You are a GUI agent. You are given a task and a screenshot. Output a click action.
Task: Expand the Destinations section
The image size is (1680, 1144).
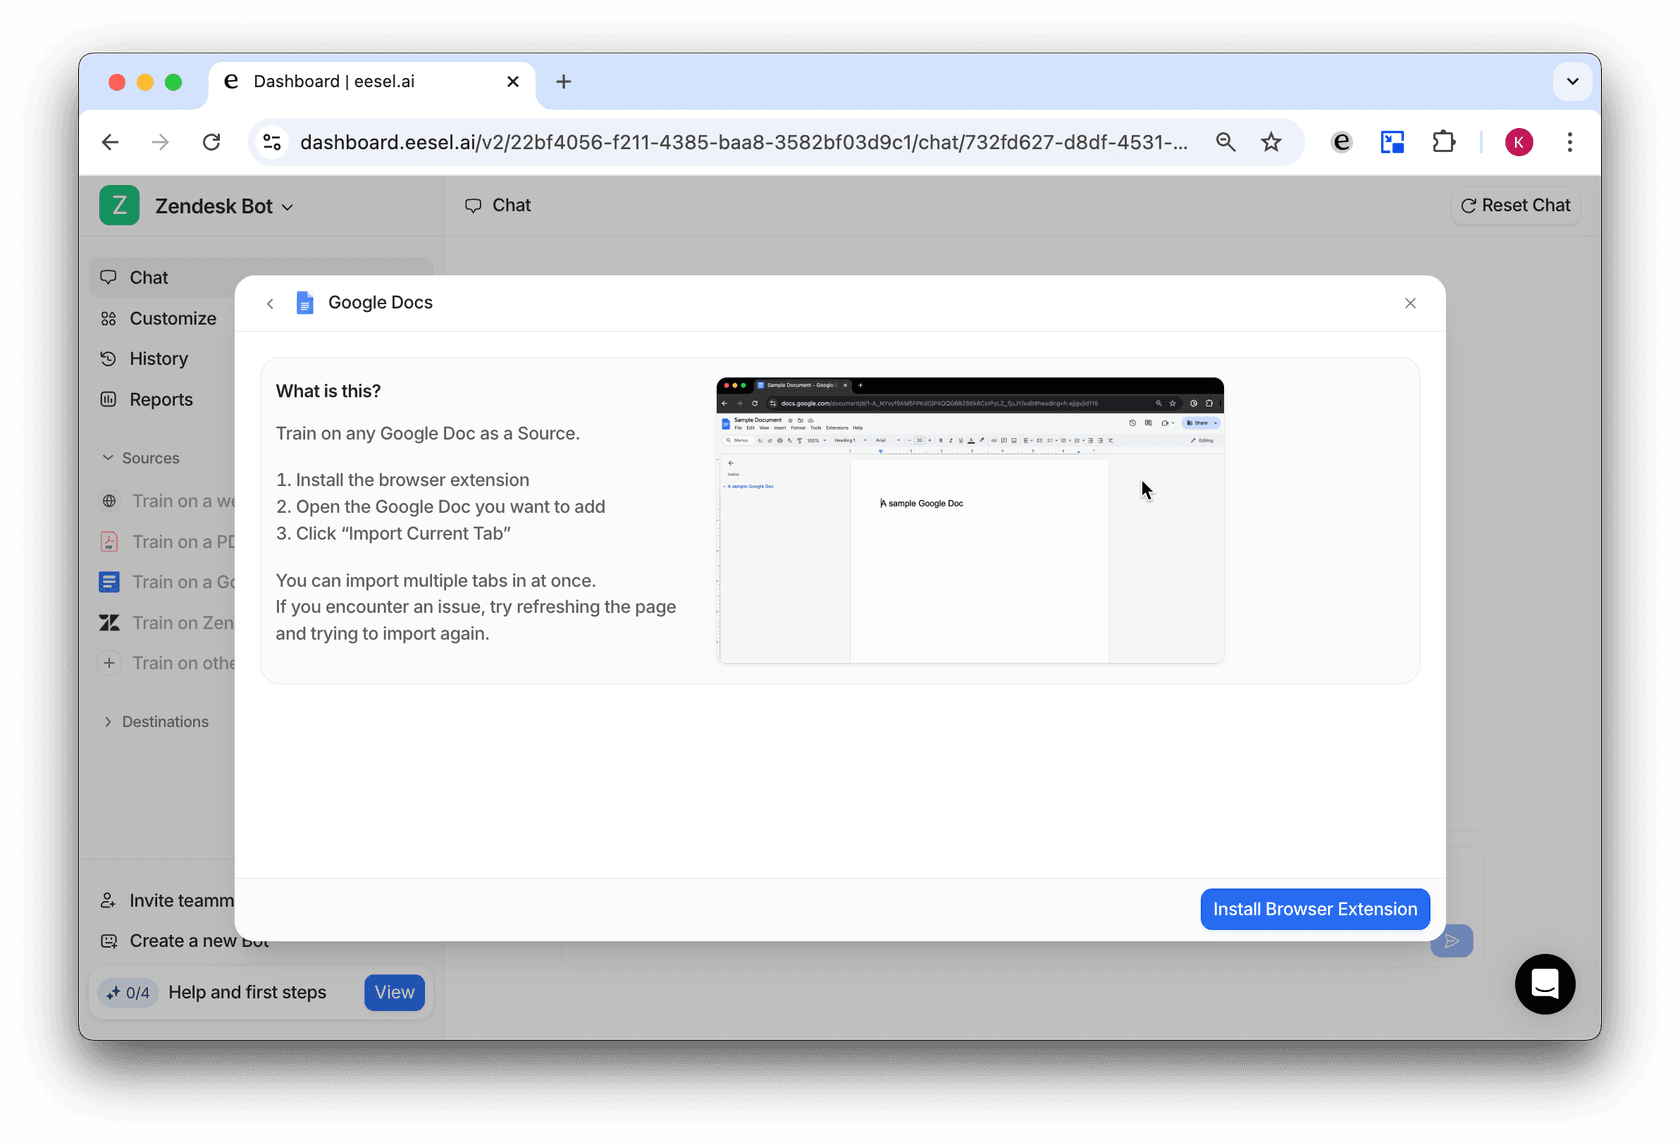156,722
